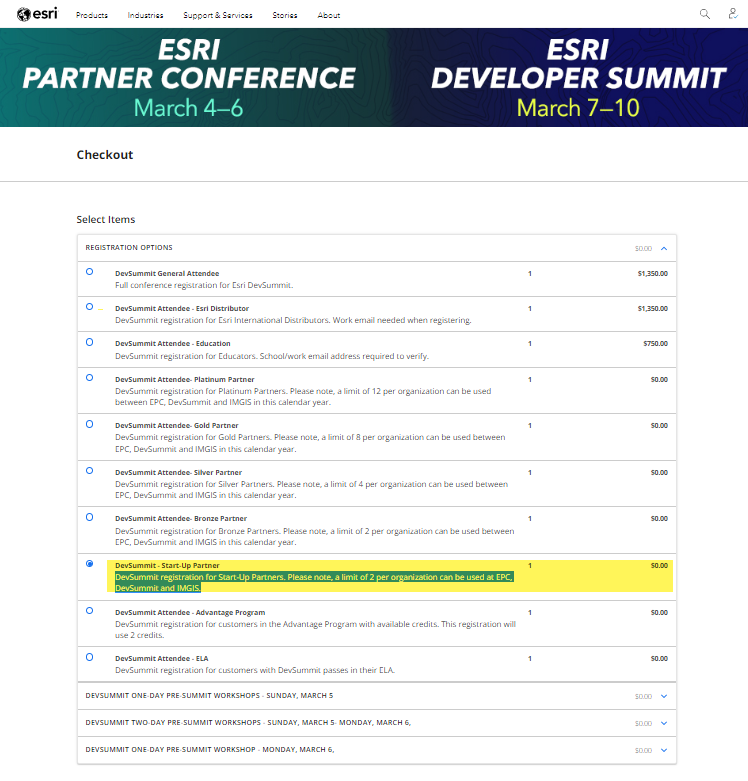Click the Platinum Partner 12 per organization description
Image resolution: width=748 pixels, height=781 pixels.
point(303,396)
